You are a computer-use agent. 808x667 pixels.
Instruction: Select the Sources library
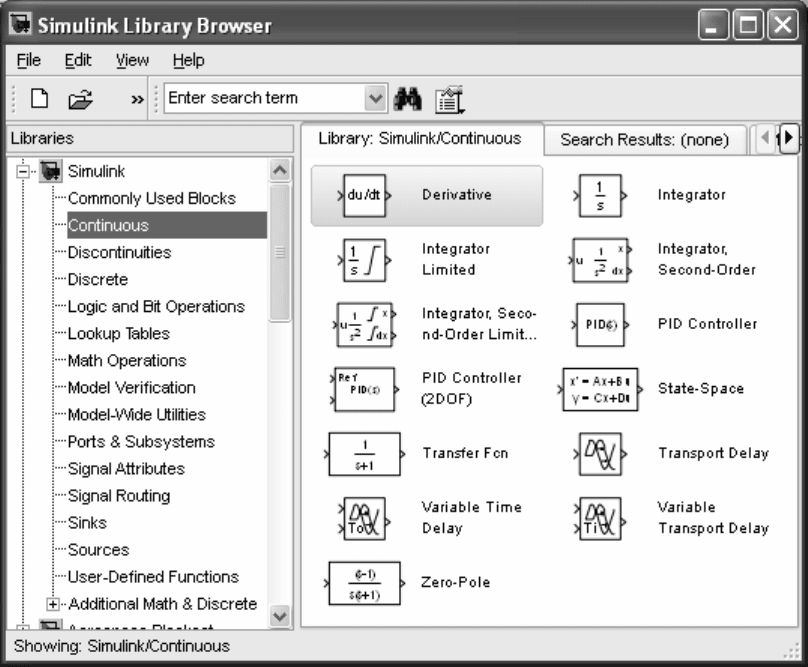(98, 549)
